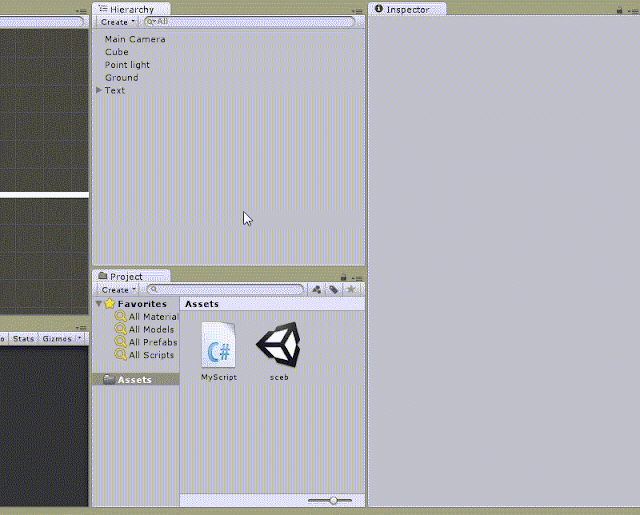The width and height of the screenshot is (640, 515).
Task: Open the Game view panel options menu
Action: (x=81, y=327)
